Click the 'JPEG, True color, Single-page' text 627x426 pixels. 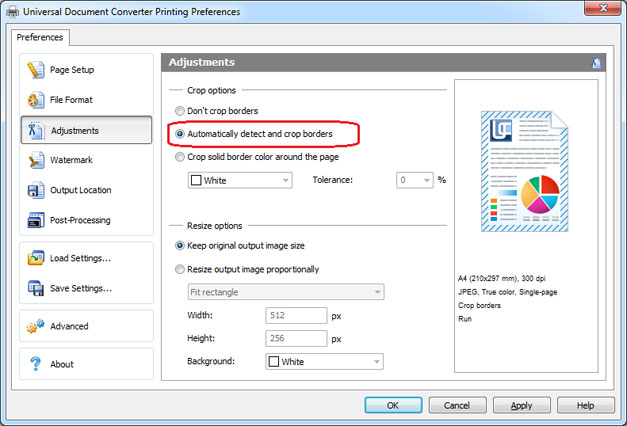click(x=507, y=292)
